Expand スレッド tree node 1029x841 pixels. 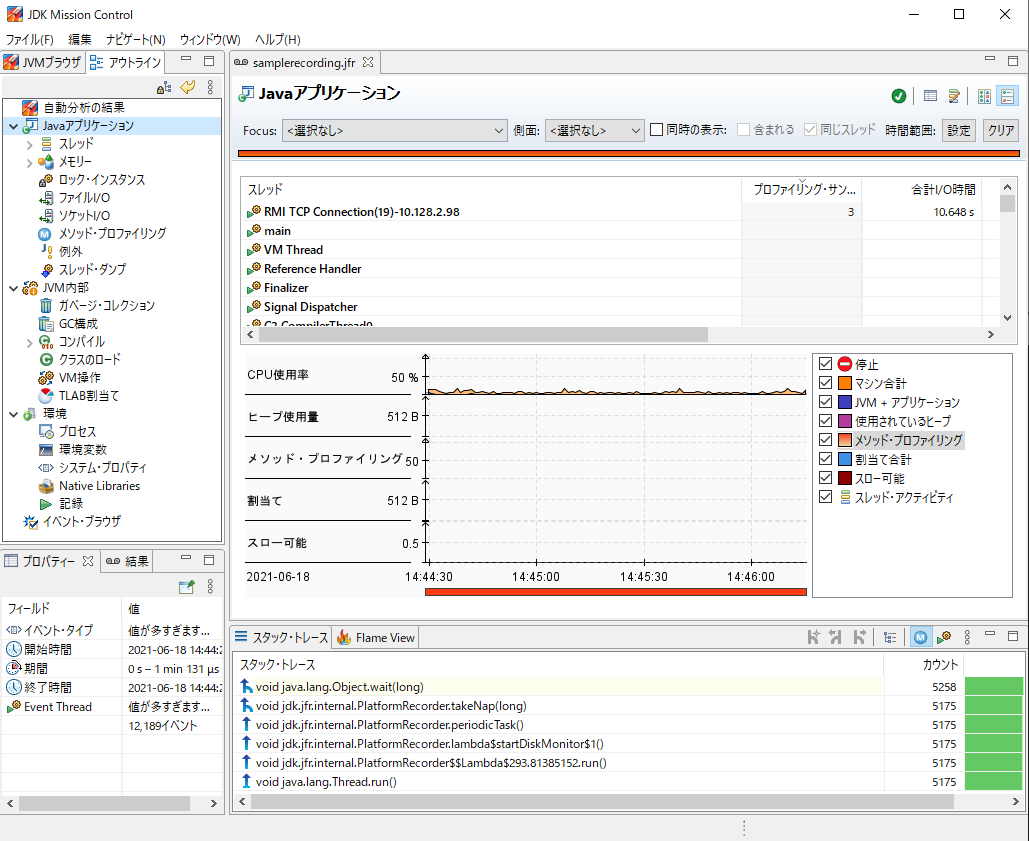(30, 144)
